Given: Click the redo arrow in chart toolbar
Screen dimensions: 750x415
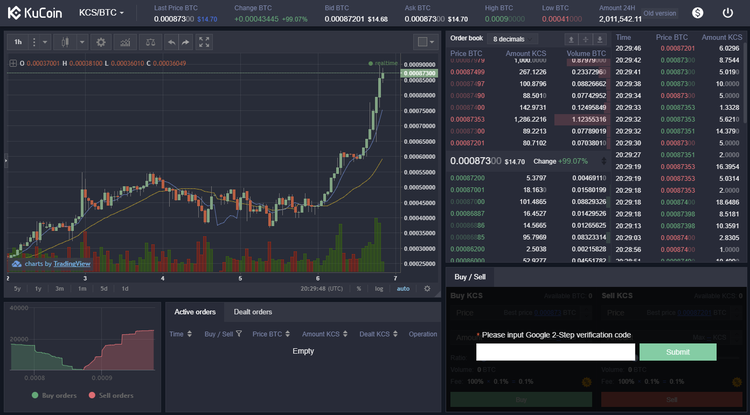Looking at the screenshot, I should pos(186,42).
